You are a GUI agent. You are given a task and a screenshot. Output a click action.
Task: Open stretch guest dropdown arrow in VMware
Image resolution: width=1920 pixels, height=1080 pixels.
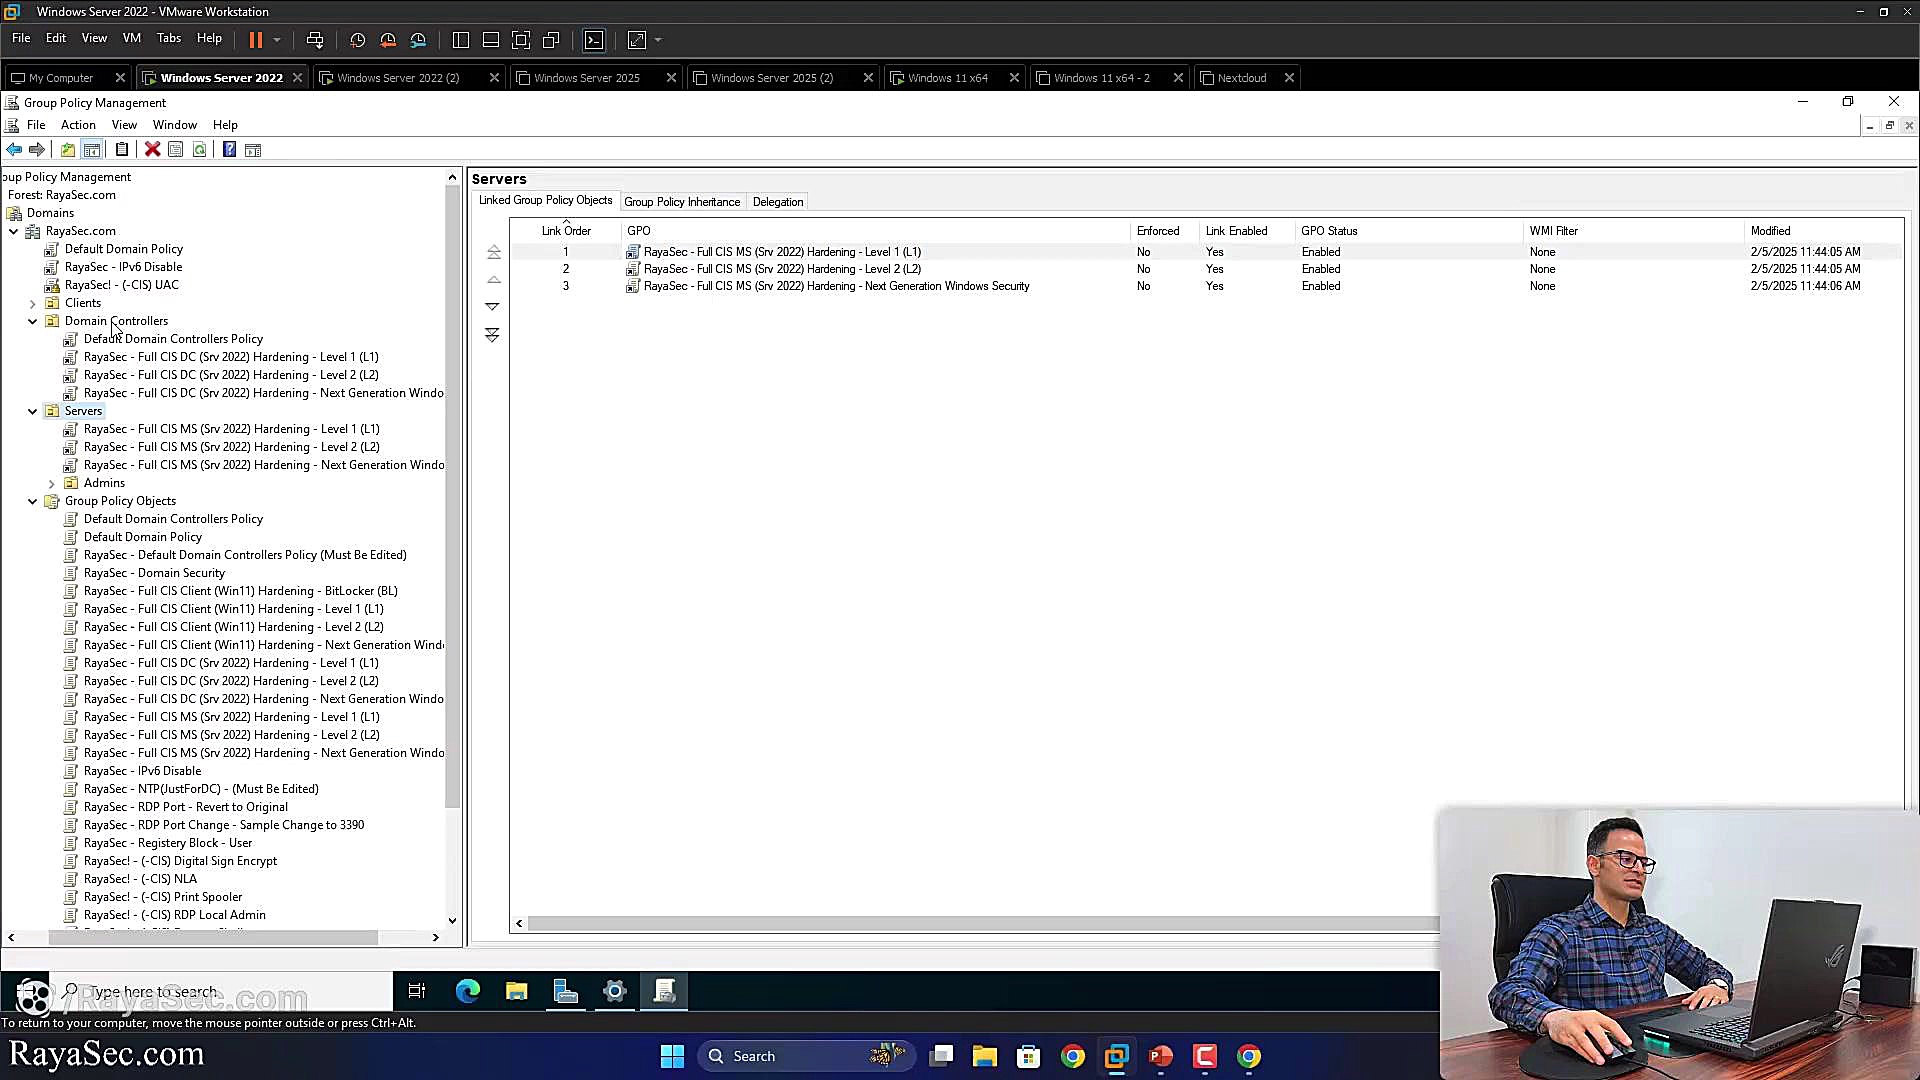tap(658, 40)
